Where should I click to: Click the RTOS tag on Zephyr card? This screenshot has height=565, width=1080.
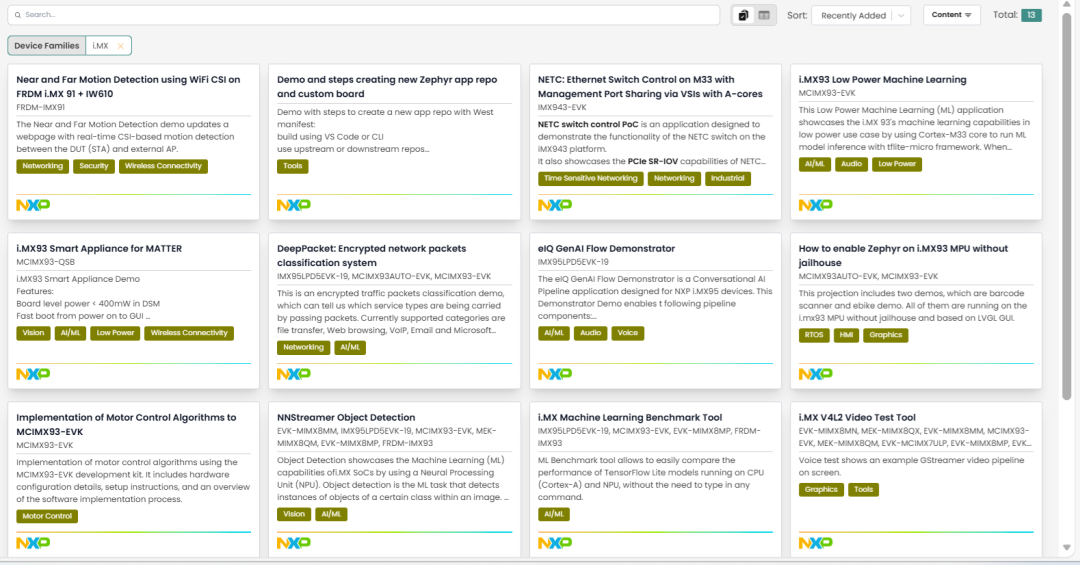[x=813, y=336]
